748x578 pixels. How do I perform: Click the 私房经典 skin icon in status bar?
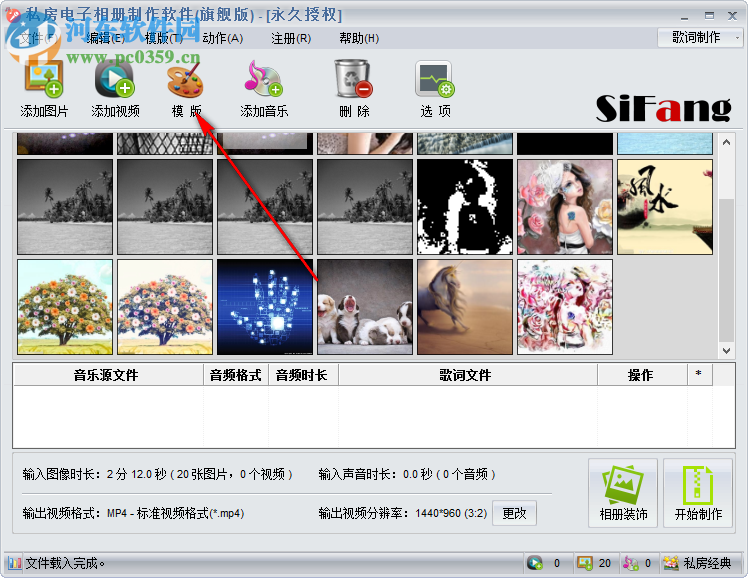tap(671, 563)
